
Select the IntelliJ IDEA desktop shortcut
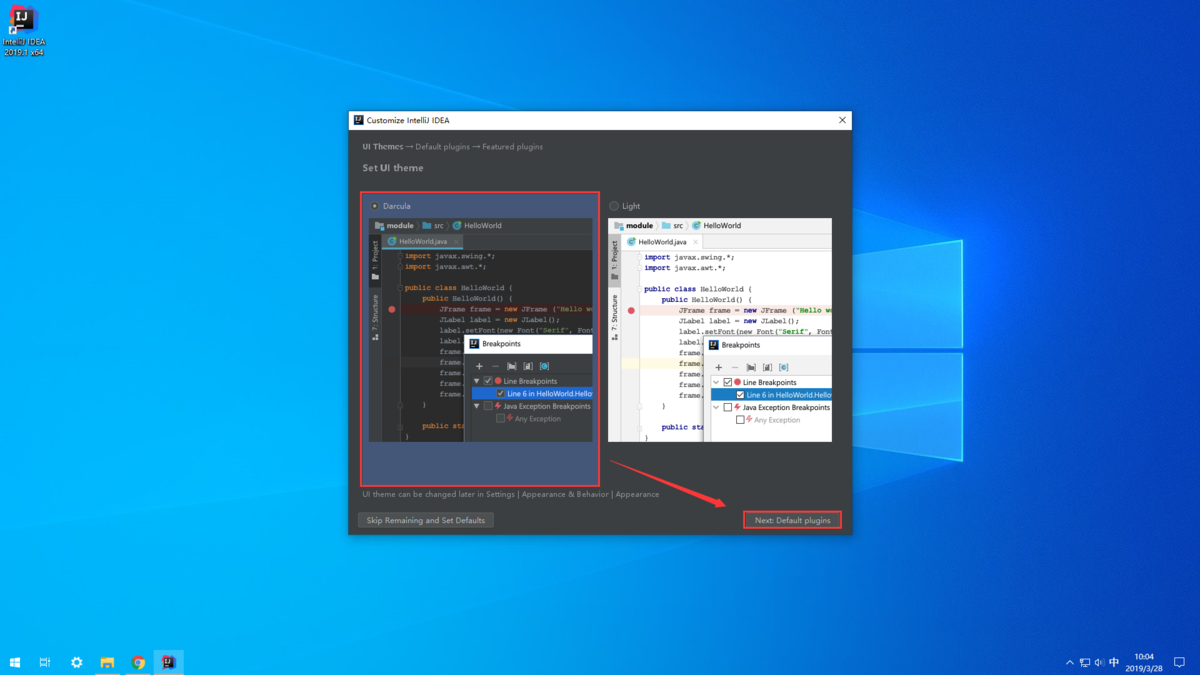[23, 32]
